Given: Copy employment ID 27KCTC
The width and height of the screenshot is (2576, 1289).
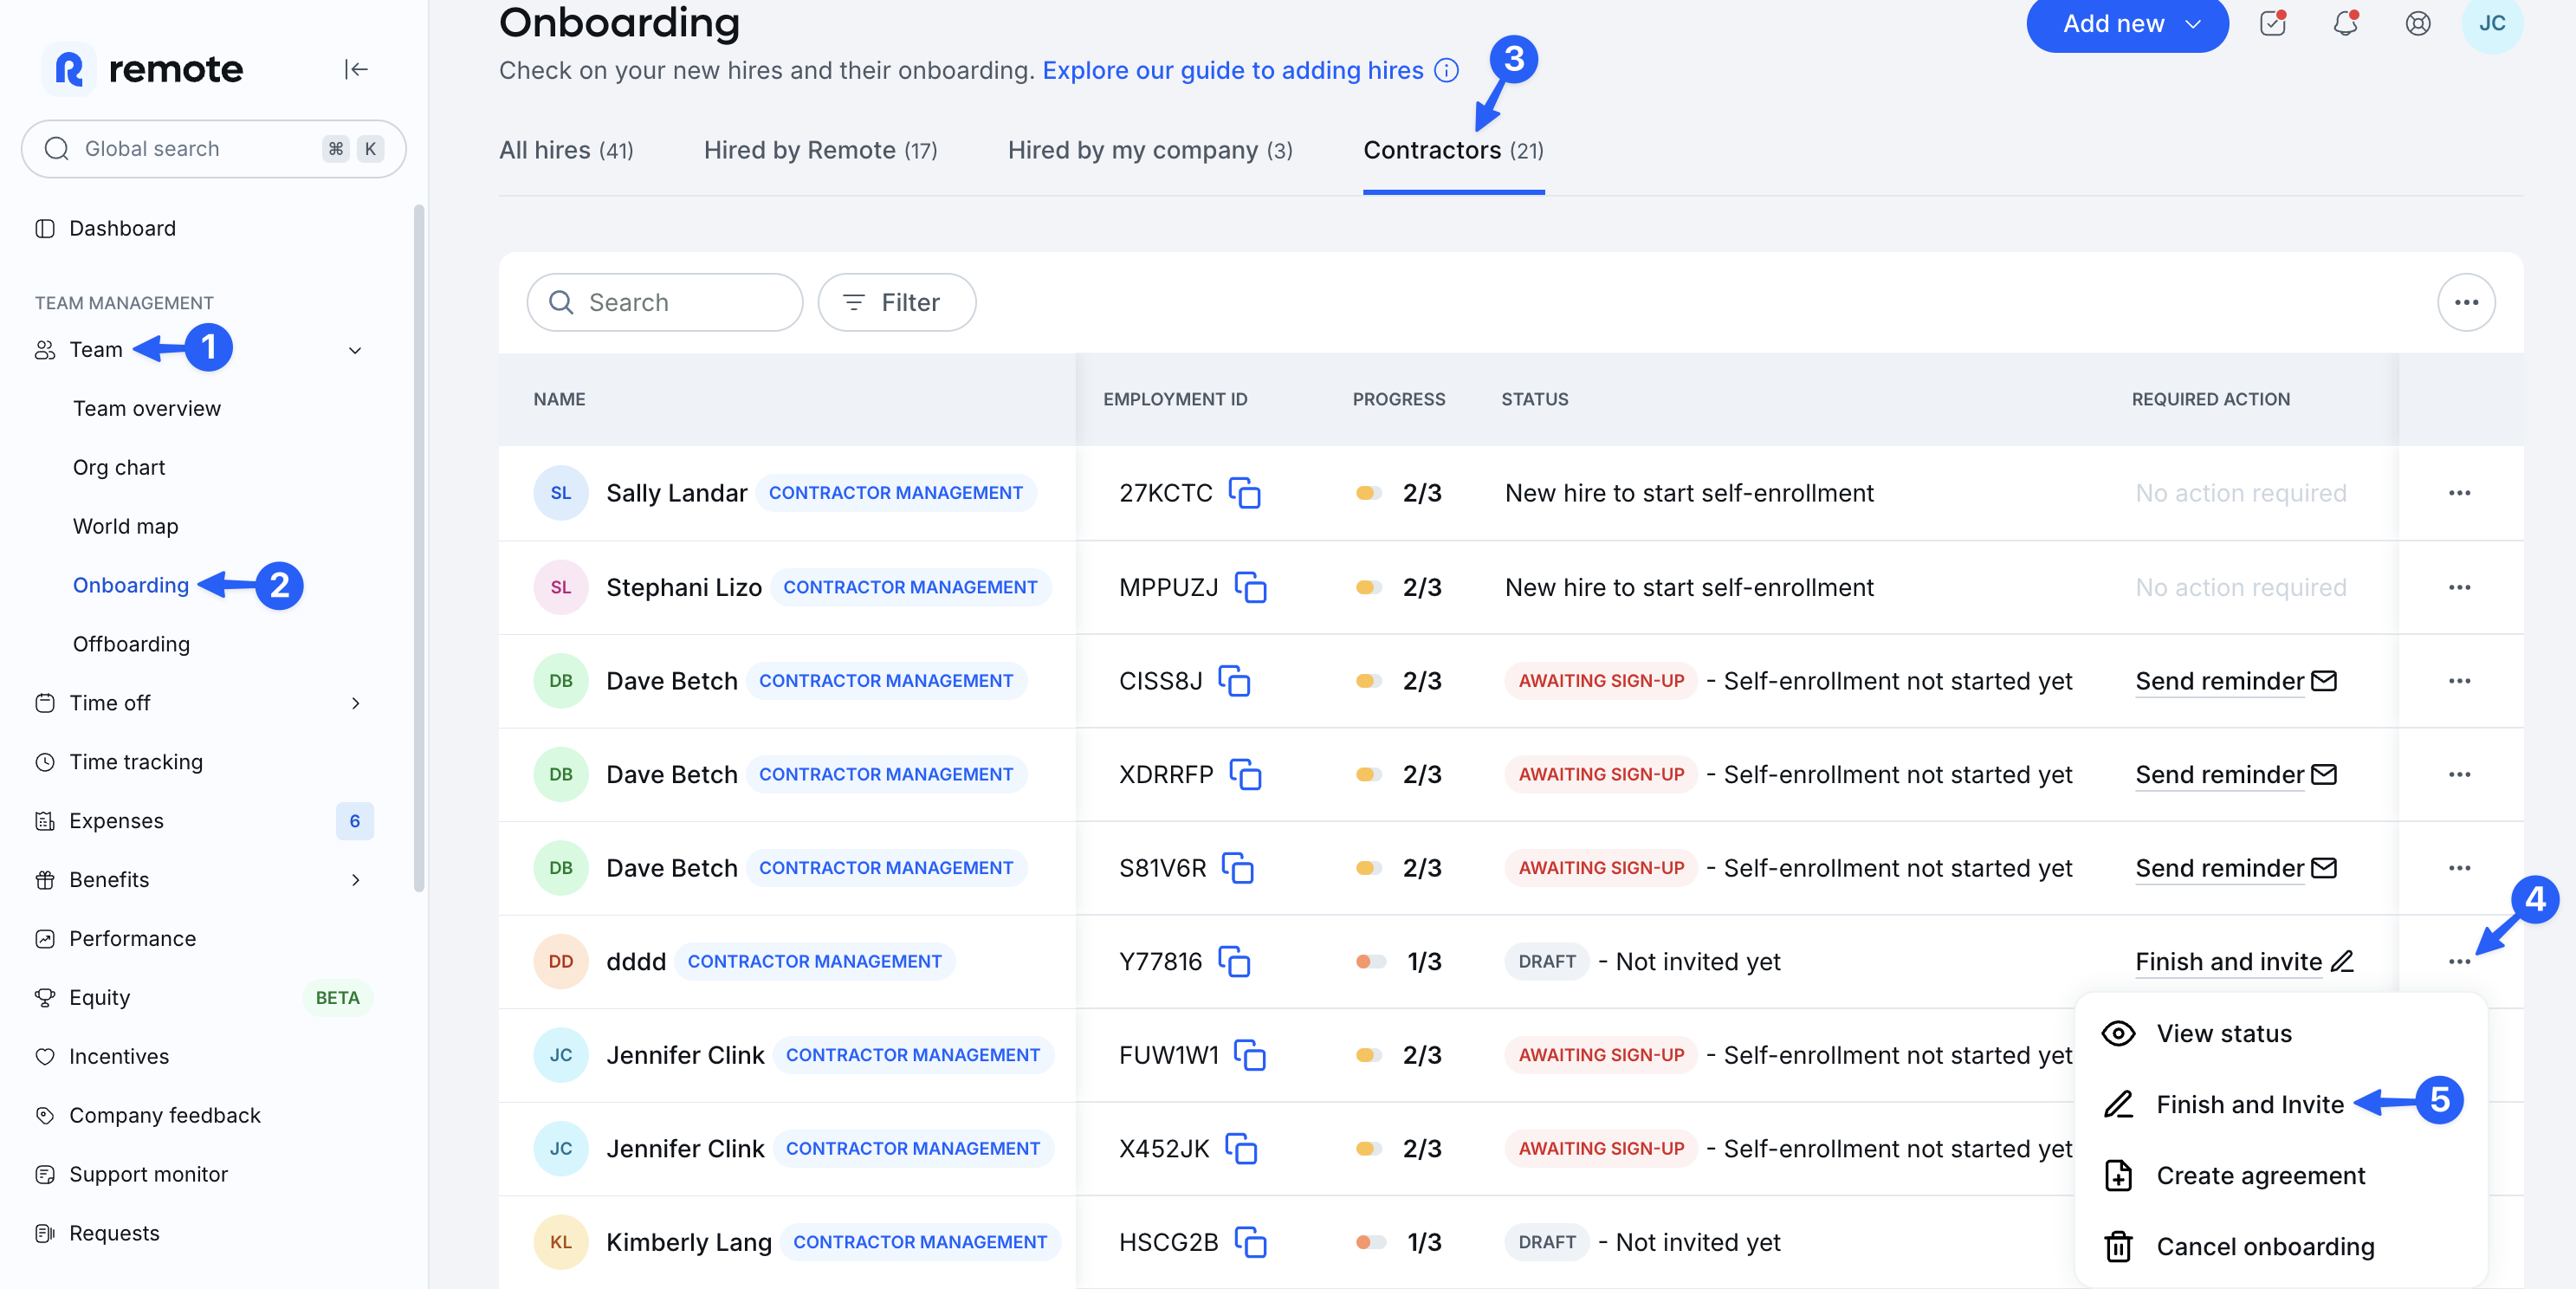Looking at the screenshot, I should pyautogui.click(x=1244, y=493).
